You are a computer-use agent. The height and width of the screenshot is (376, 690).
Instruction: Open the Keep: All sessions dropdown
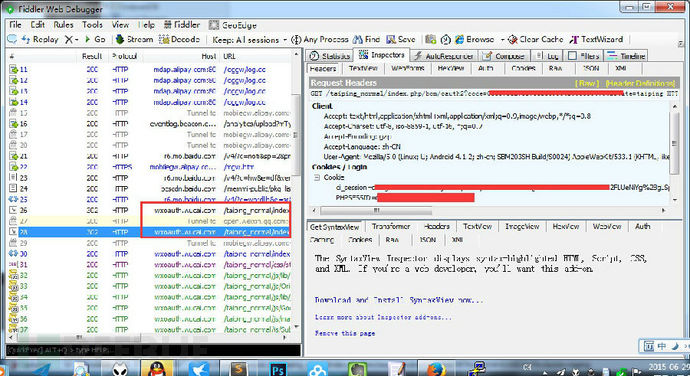(249, 40)
